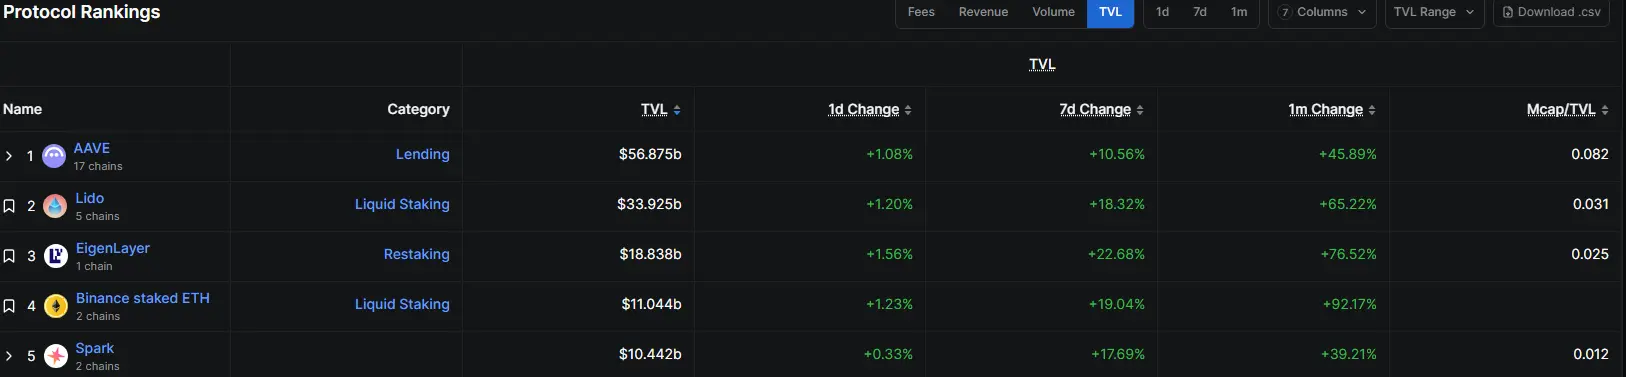Click the '1 chain' label under EigenLayer
This screenshot has height=377, width=1626.
(x=94, y=266)
